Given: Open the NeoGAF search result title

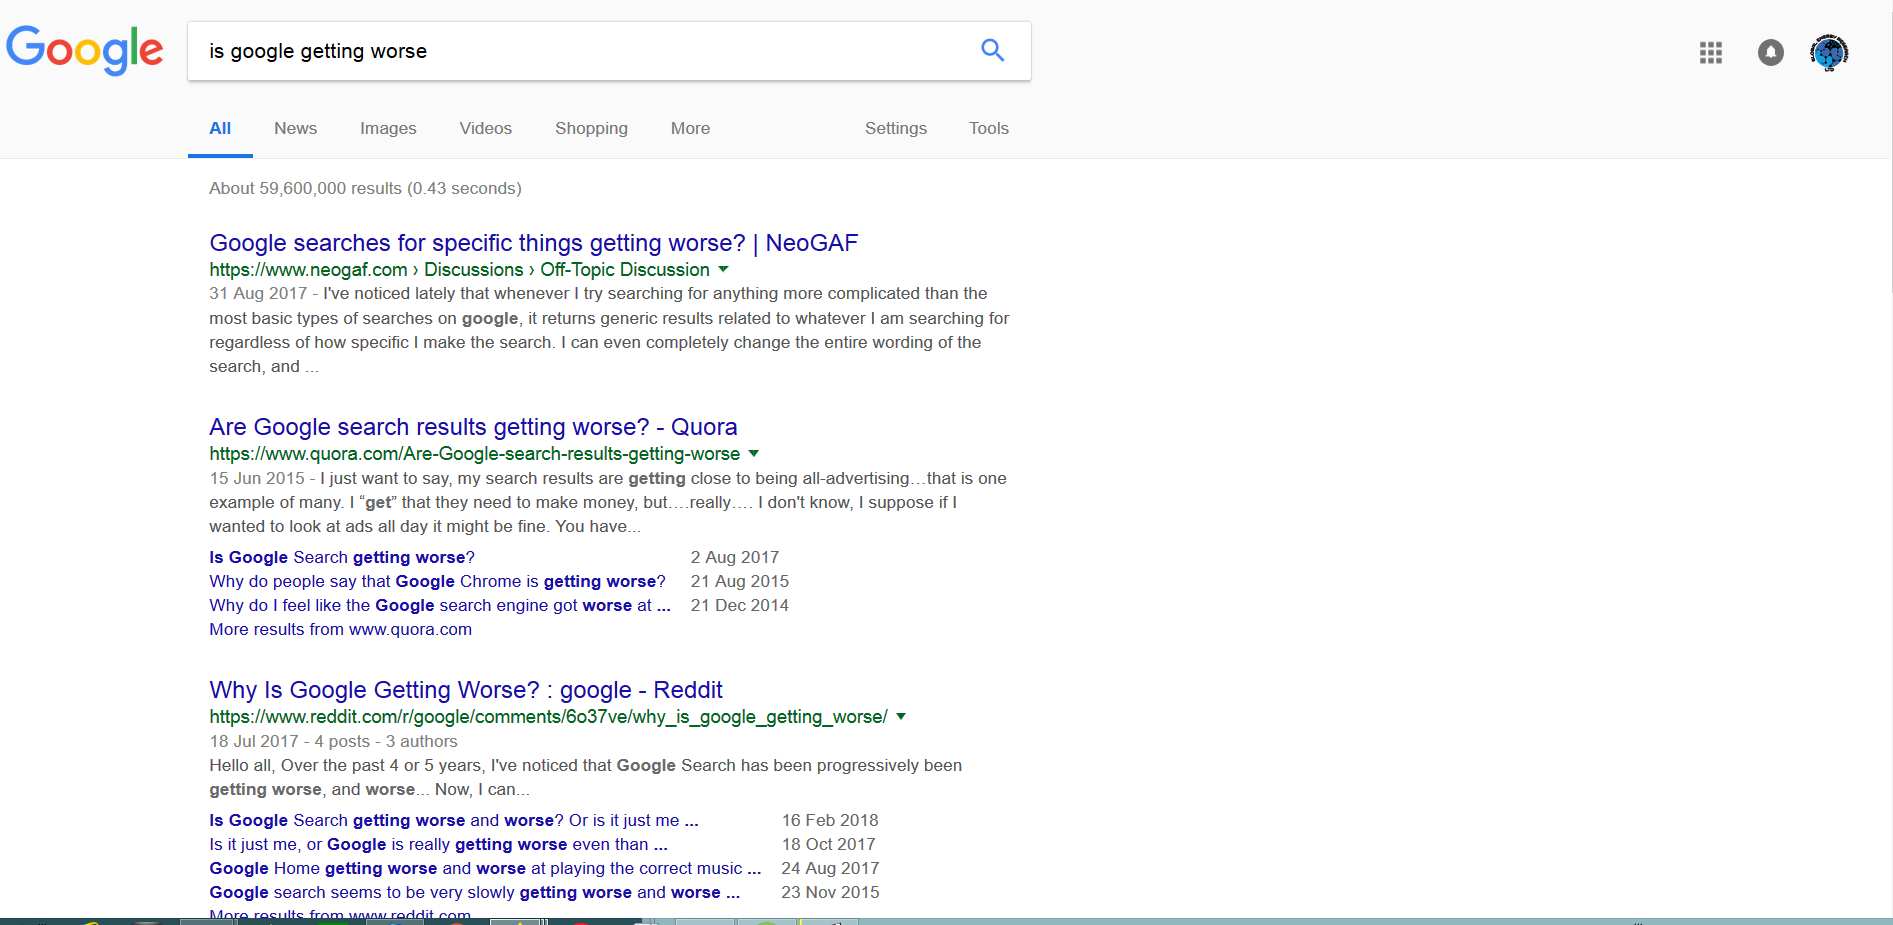Looking at the screenshot, I should click(x=534, y=243).
